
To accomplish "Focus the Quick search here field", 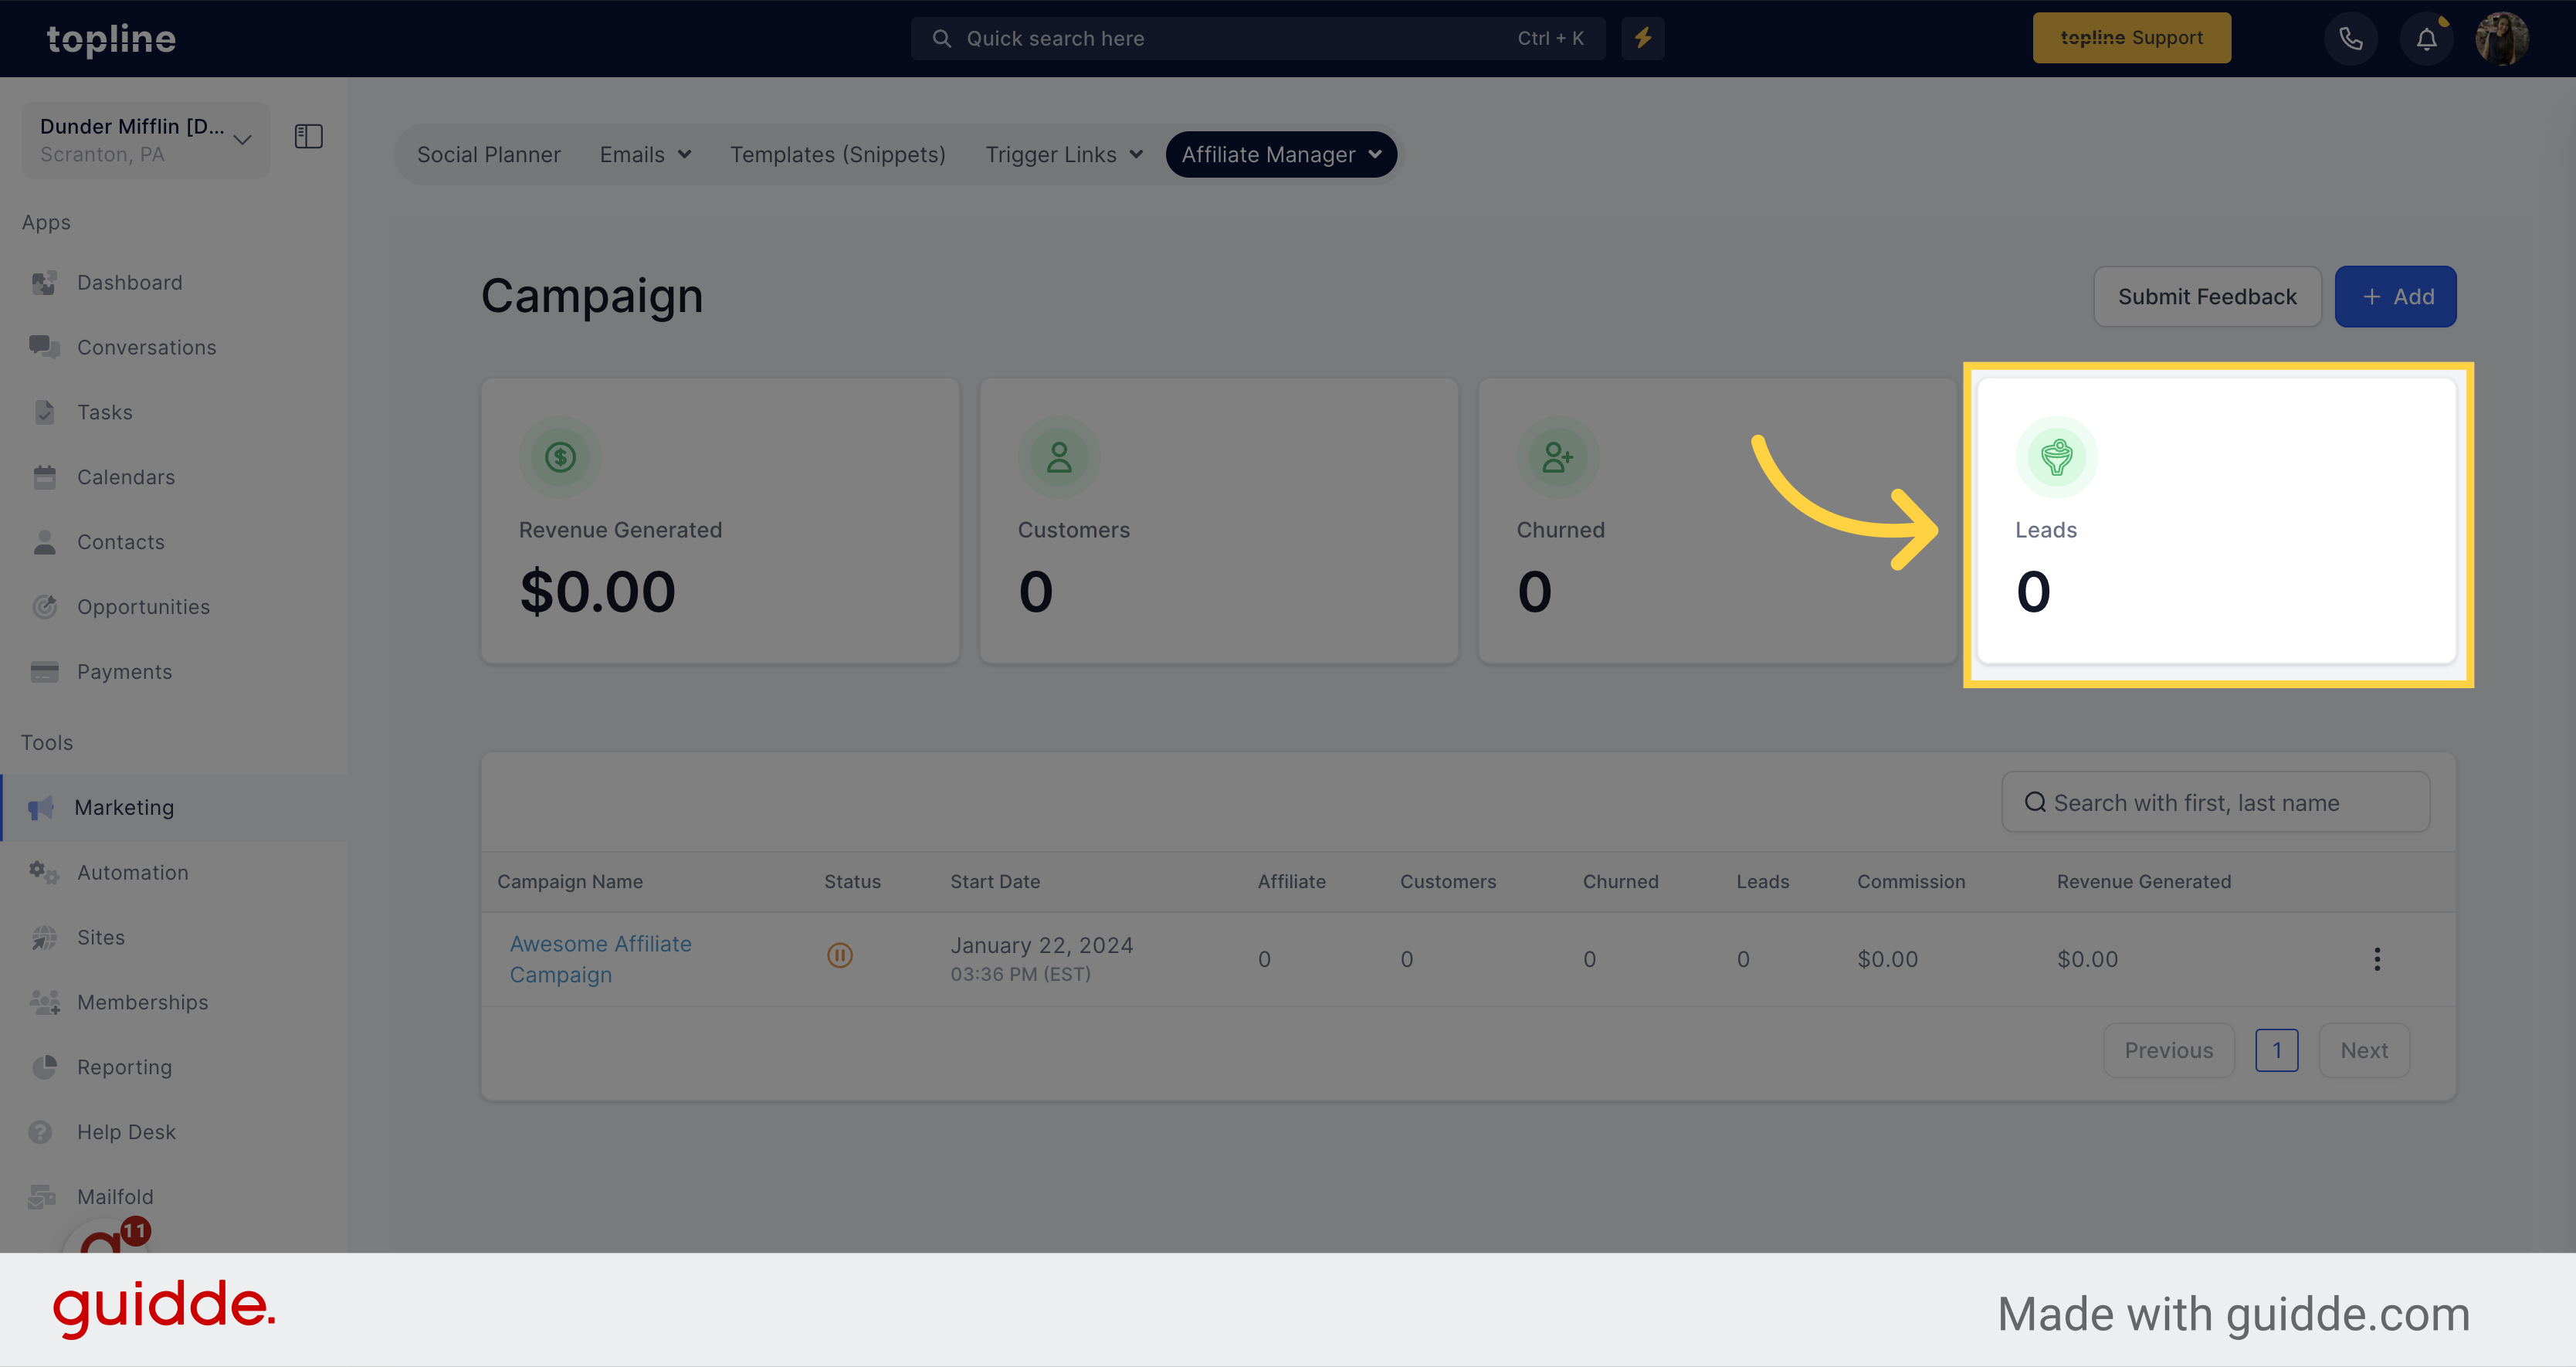I will (1258, 38).
